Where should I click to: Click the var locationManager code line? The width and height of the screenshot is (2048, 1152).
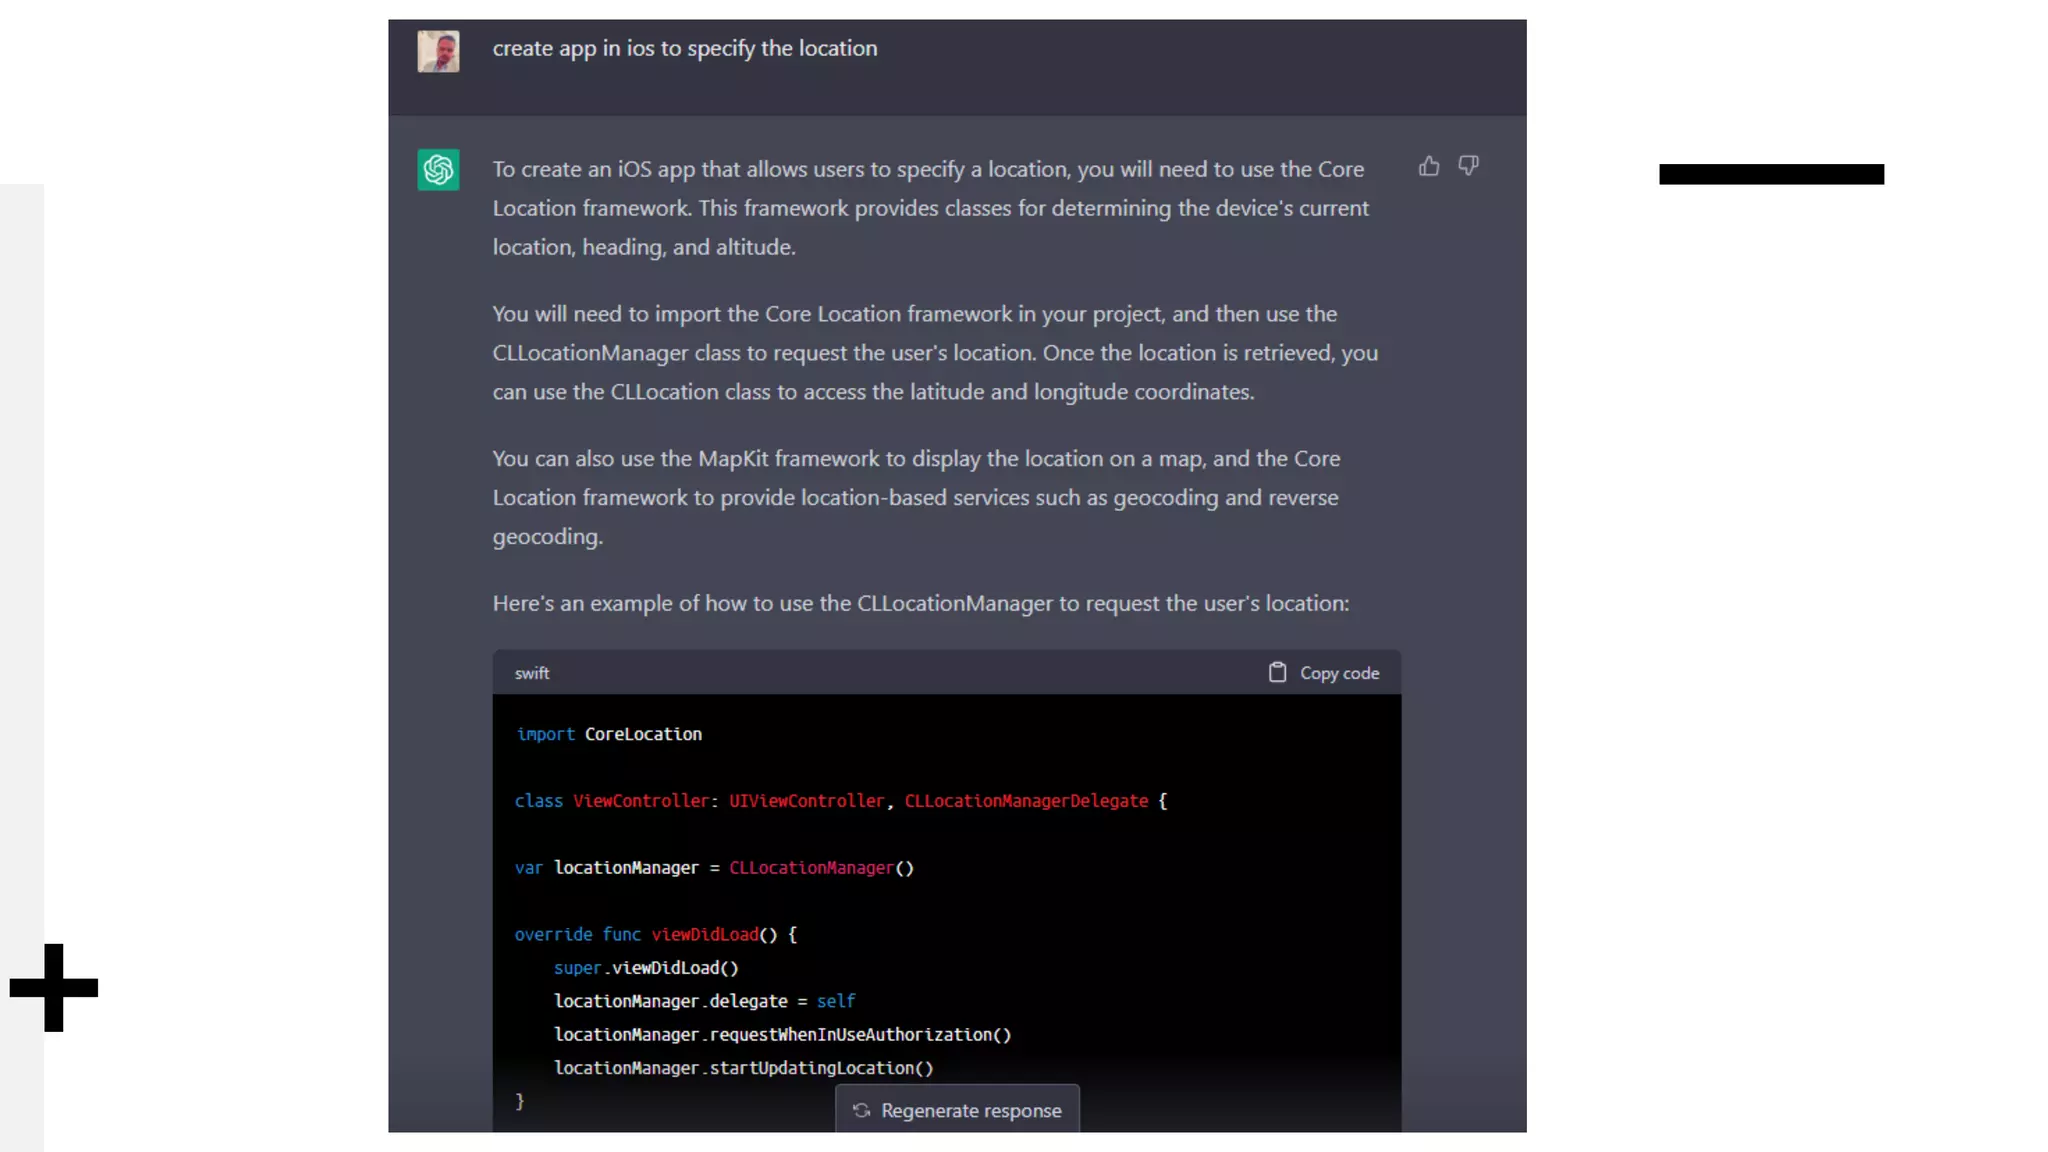tap(714, 868)
